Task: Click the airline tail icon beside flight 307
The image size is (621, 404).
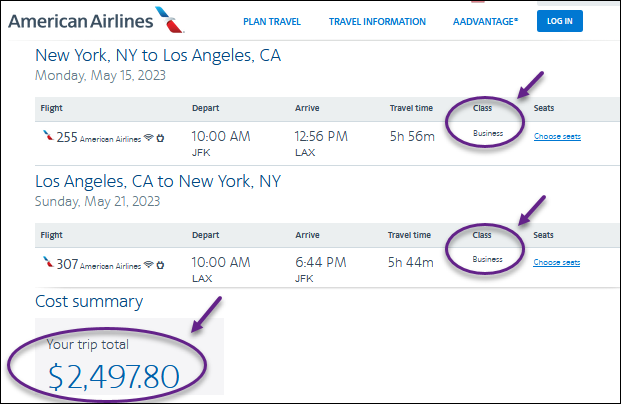Action: pyautogui.click(x=48, y=262)
